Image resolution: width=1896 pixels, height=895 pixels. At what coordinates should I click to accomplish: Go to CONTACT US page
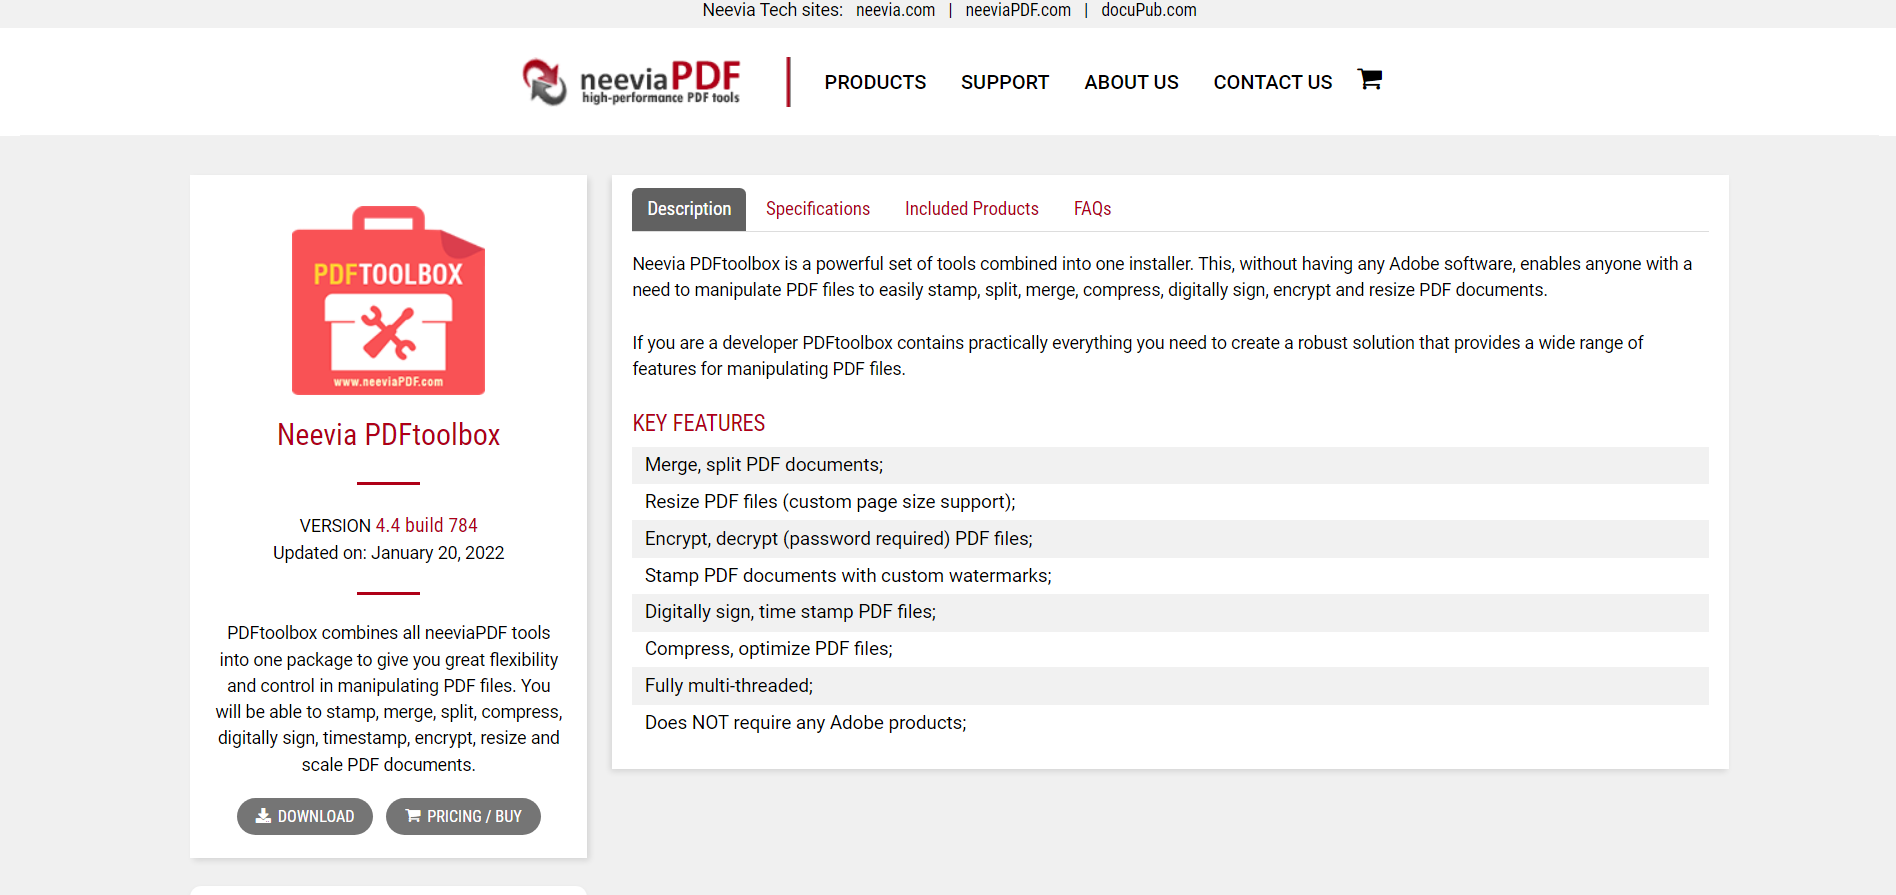click(1273, 82)
